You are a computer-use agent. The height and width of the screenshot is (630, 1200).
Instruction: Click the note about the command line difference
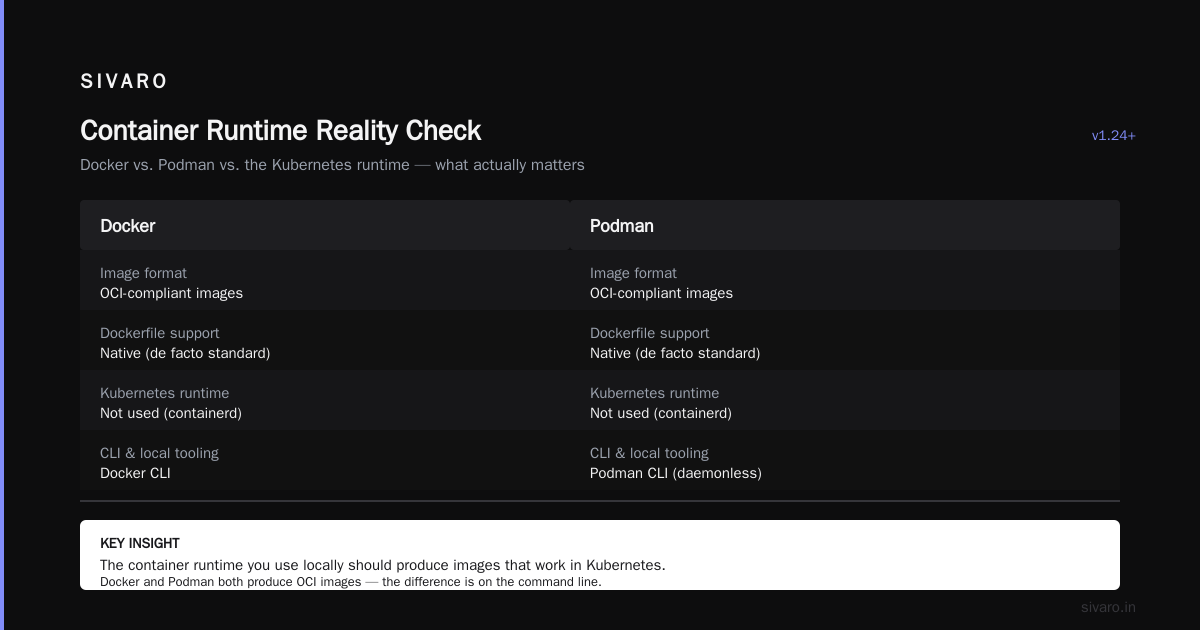tap(351, 581)
